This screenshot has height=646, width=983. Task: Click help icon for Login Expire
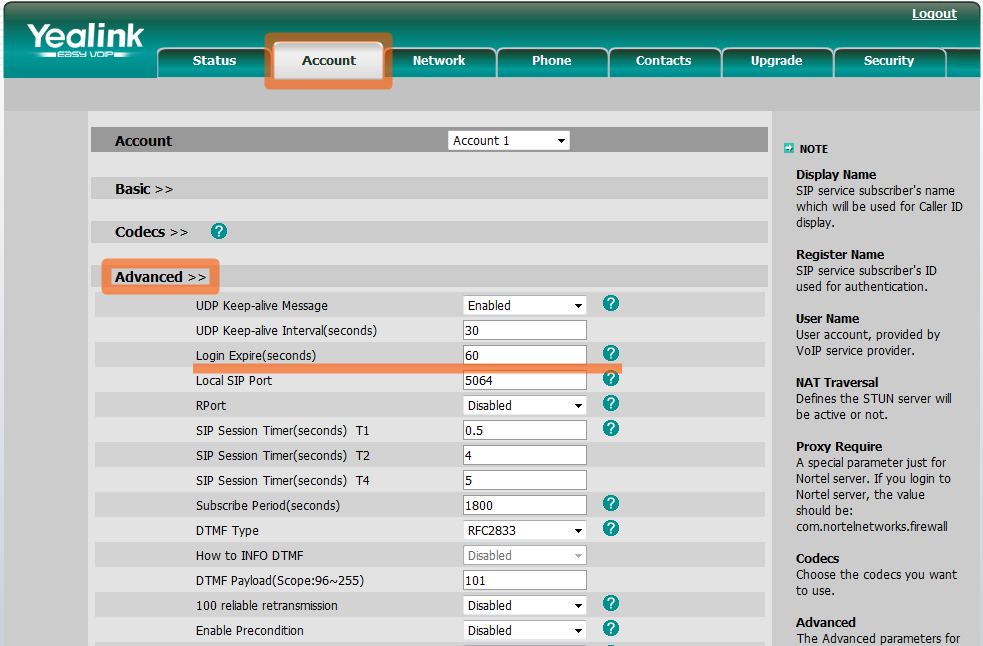[611, 353]
